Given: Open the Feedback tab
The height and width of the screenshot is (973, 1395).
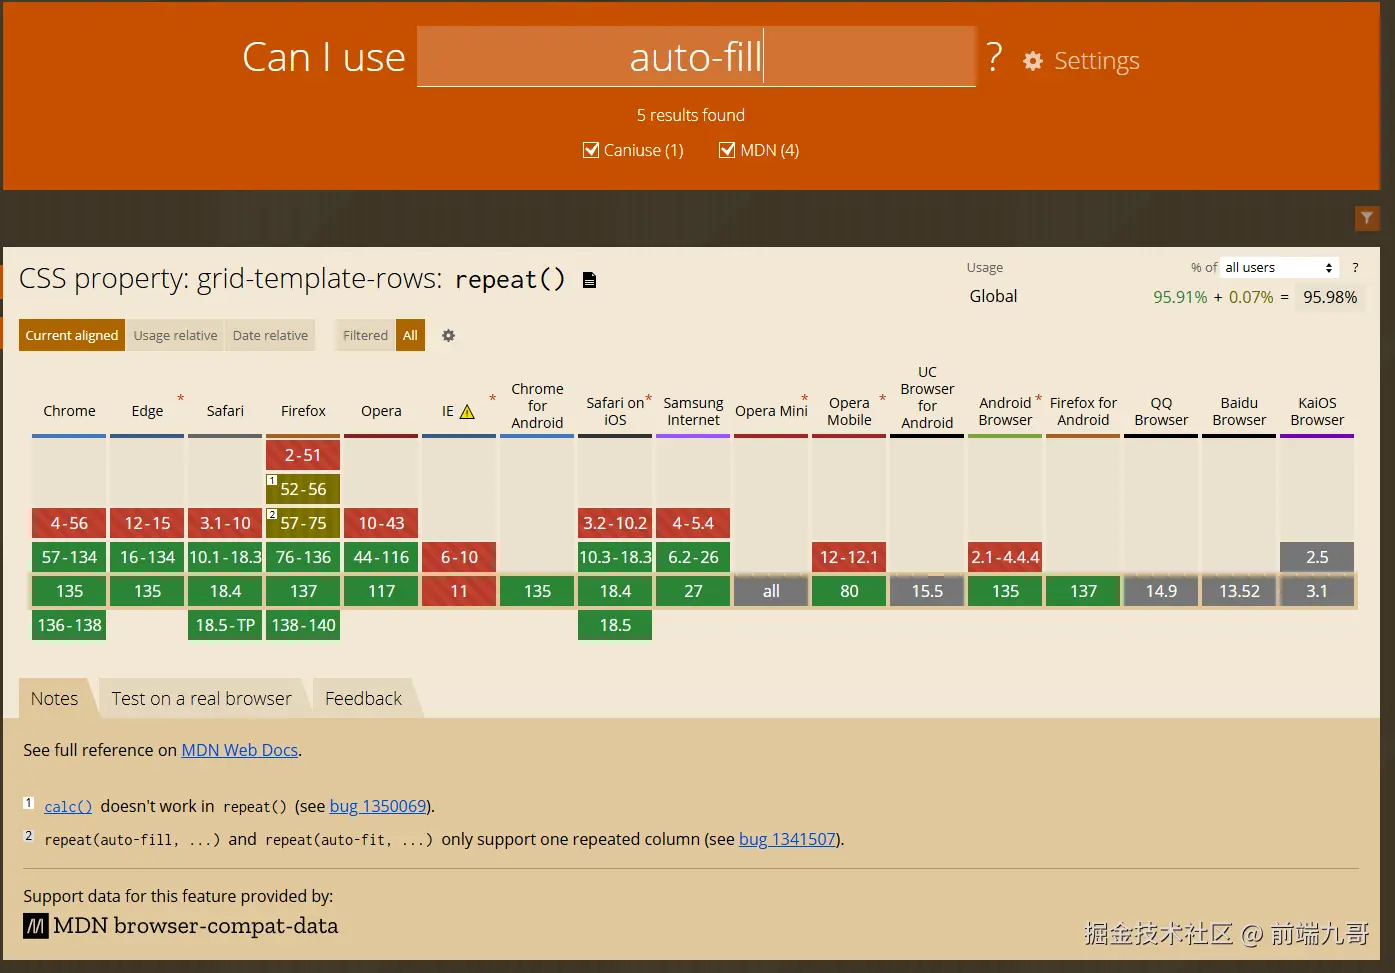Looking at the screenshot, I should click(363, 699).
